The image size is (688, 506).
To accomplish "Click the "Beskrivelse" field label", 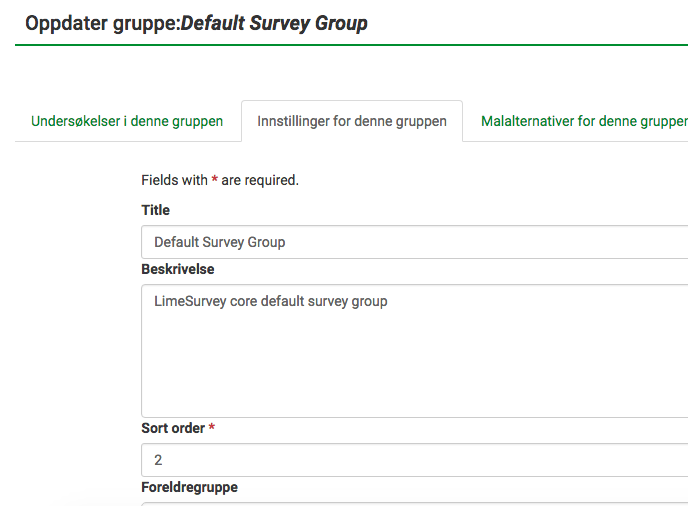I will tap(178, 269).
